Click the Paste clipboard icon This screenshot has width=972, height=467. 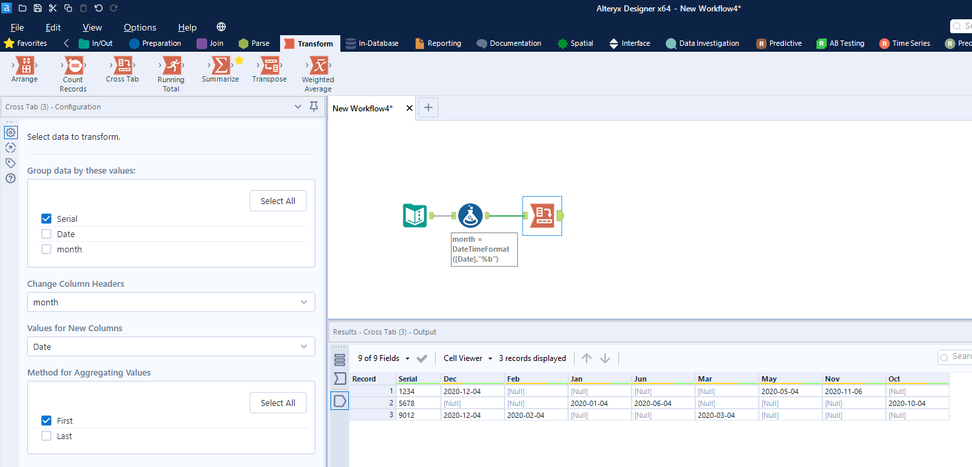point(83,8)
